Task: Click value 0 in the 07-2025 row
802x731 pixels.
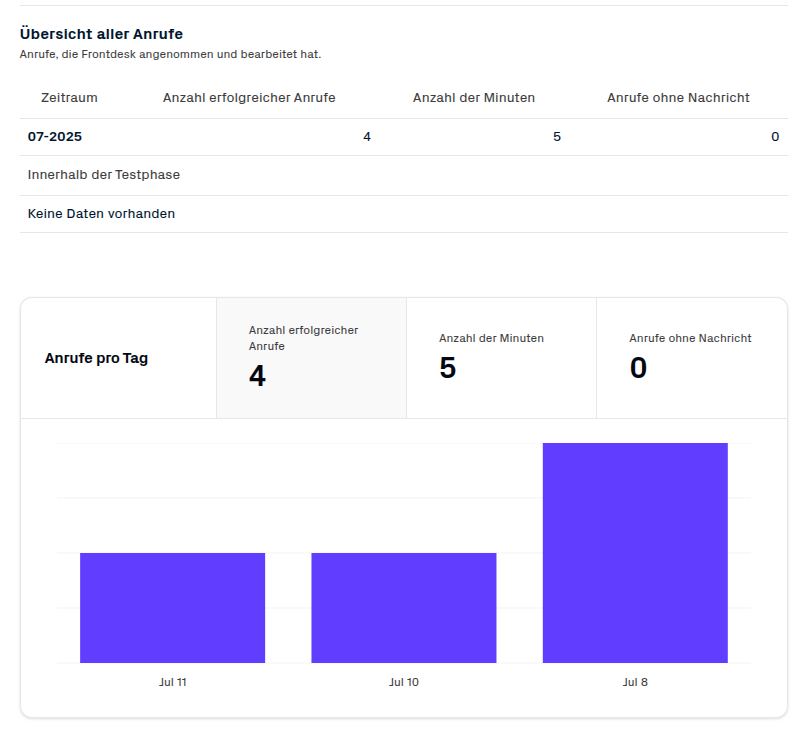Action: pyautogui.click(x=775, y=137)
